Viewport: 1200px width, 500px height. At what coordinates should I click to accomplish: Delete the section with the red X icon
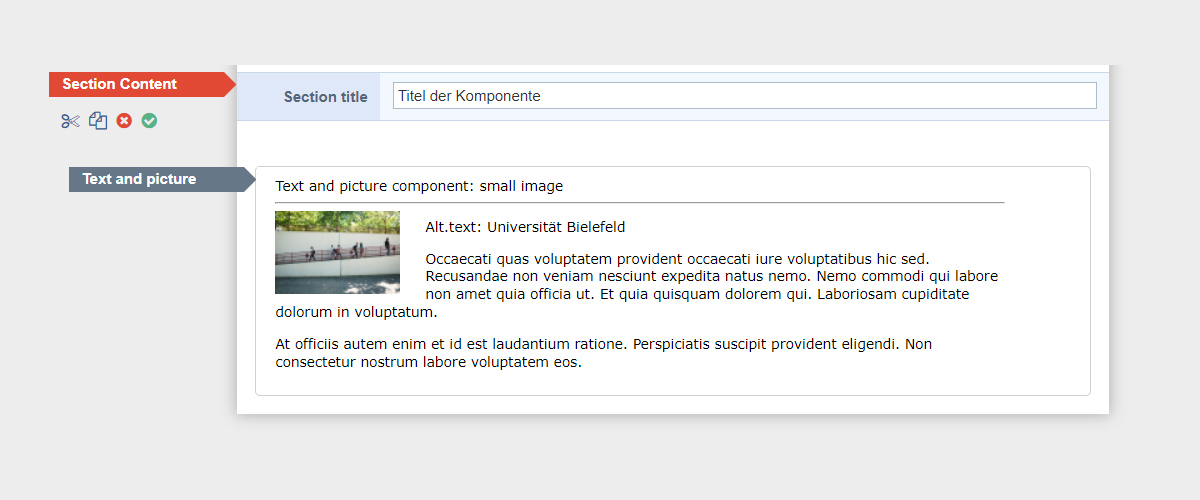(124, 121)
